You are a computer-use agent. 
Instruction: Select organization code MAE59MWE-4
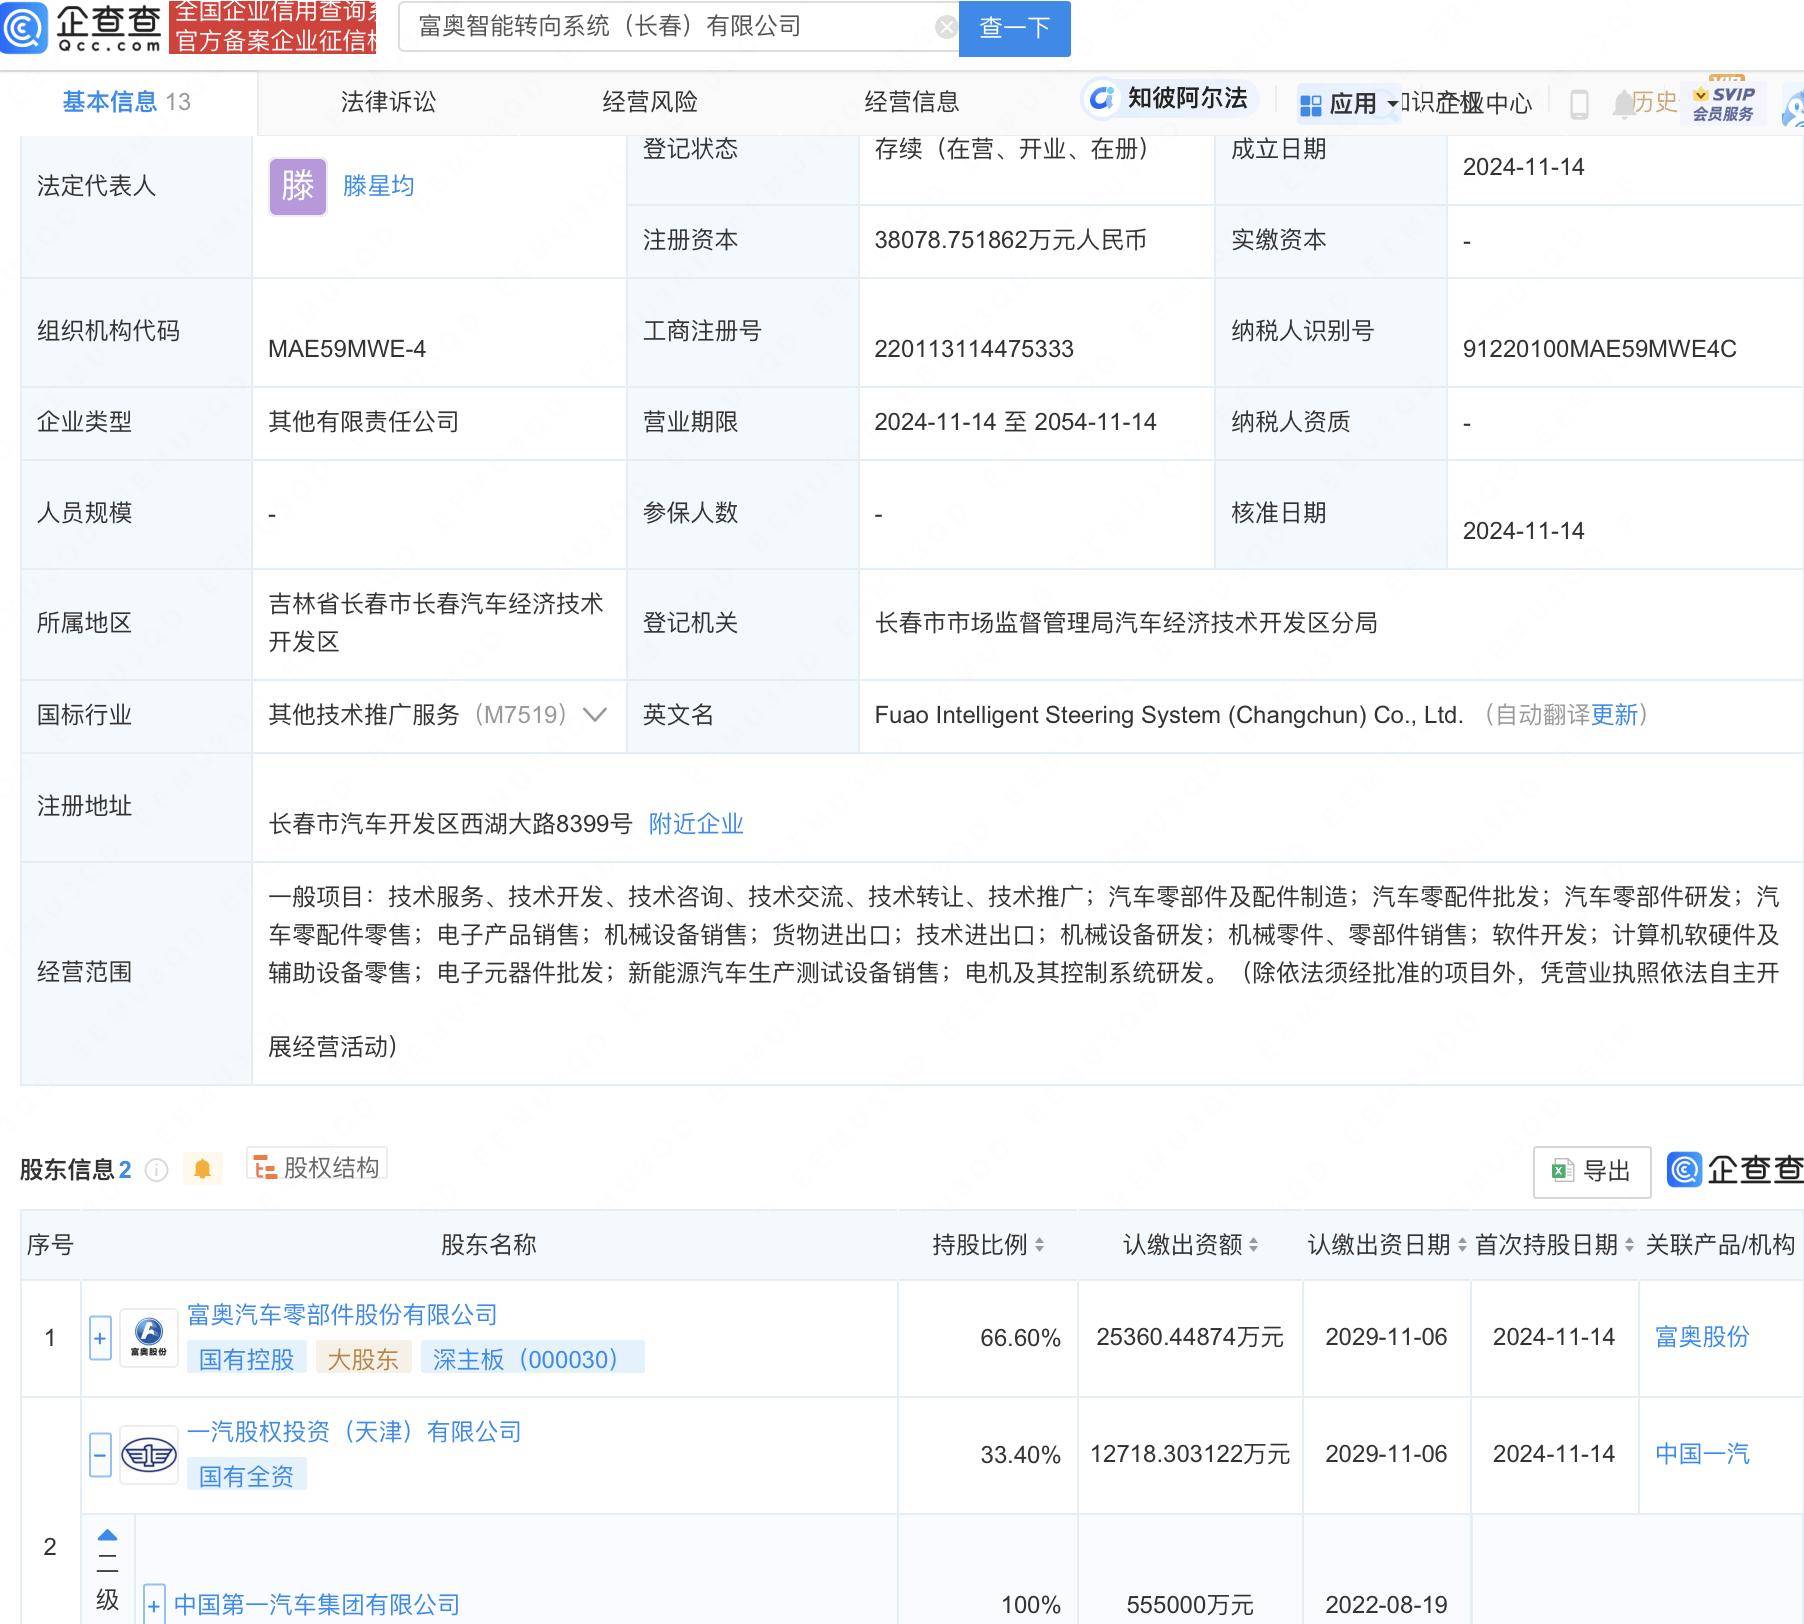[347, 349]
